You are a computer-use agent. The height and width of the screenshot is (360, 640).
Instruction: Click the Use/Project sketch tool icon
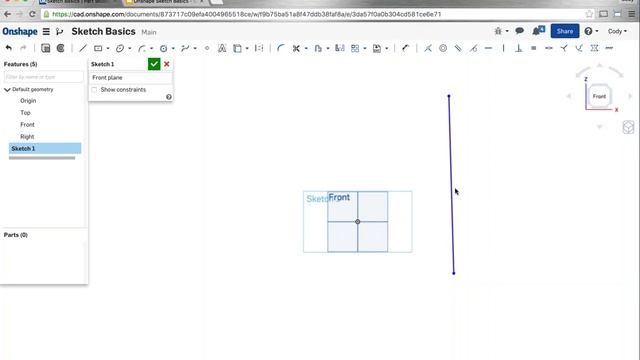[x=237, y=48]
